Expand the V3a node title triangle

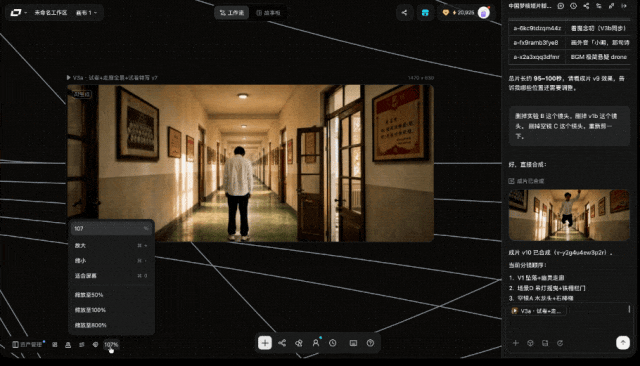[69, 77]
